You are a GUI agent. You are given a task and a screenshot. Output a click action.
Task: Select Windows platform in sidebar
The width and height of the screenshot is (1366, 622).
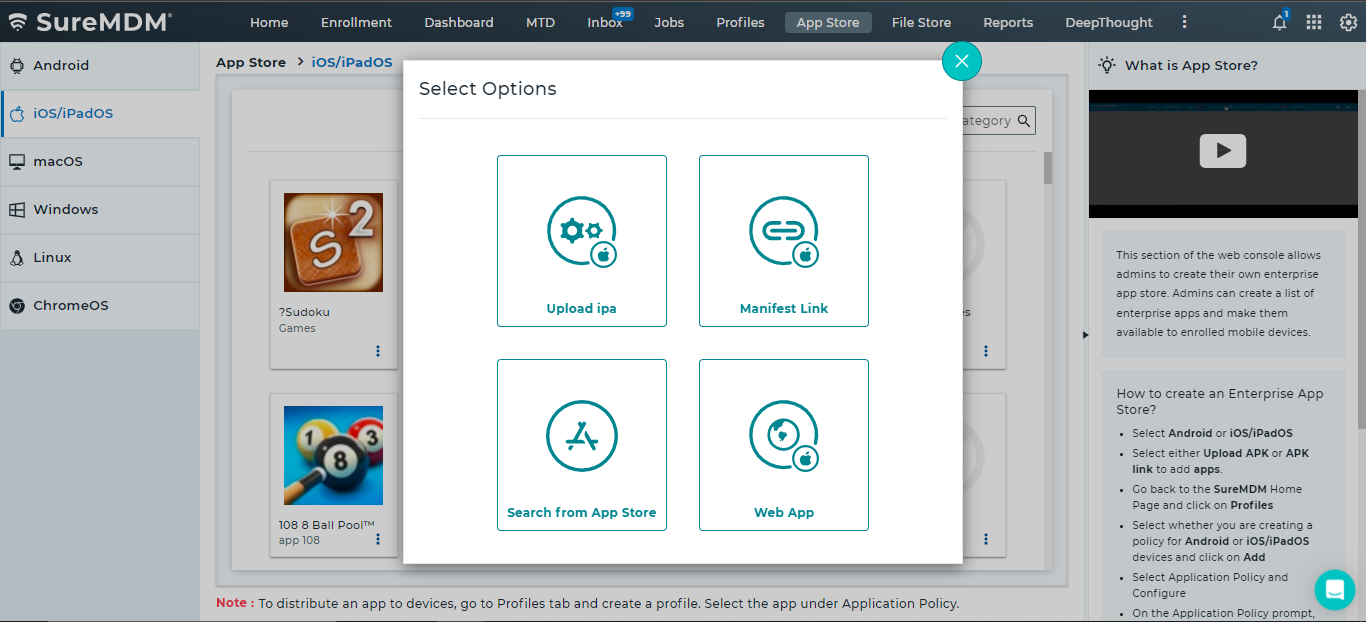[x=100, y=209]
